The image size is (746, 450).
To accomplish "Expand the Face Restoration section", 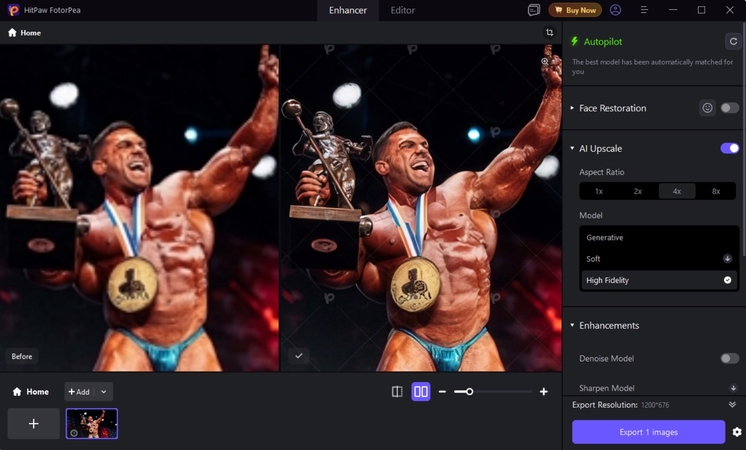I will pyautogui.click(x=572, y=108).
